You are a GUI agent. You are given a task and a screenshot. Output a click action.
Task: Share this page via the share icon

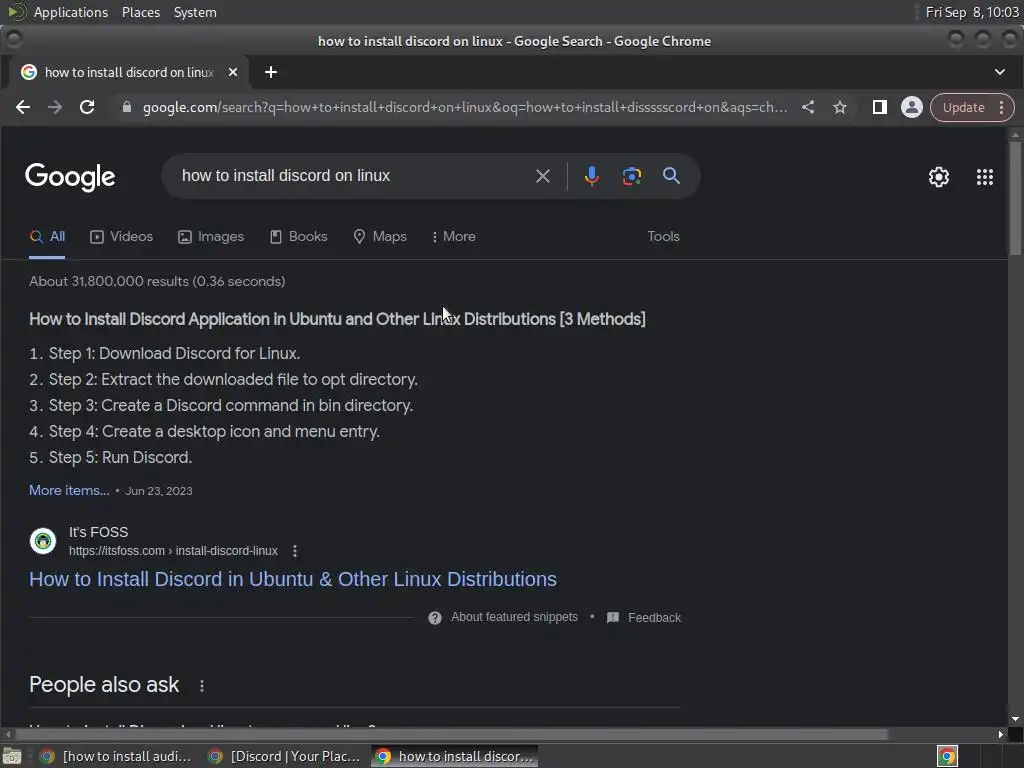pyautogui.click(x=808, y=107)
